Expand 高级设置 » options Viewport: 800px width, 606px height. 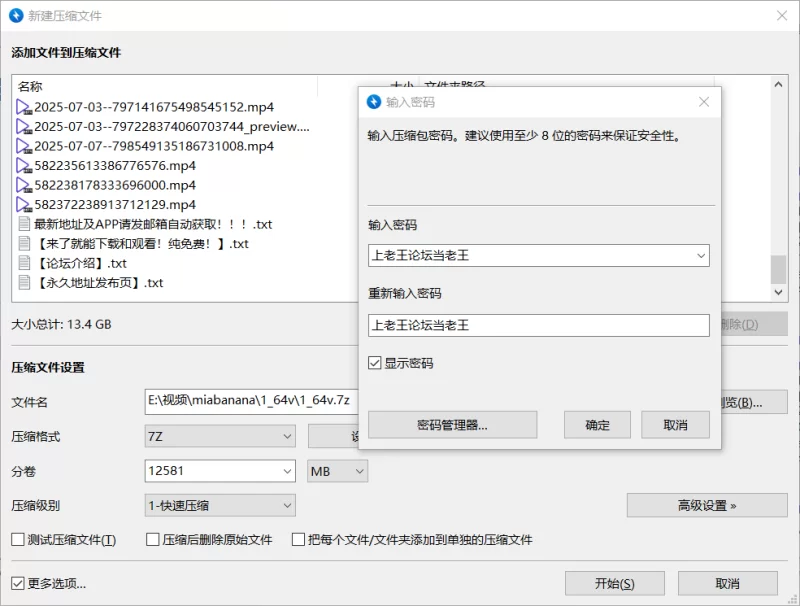707,506
